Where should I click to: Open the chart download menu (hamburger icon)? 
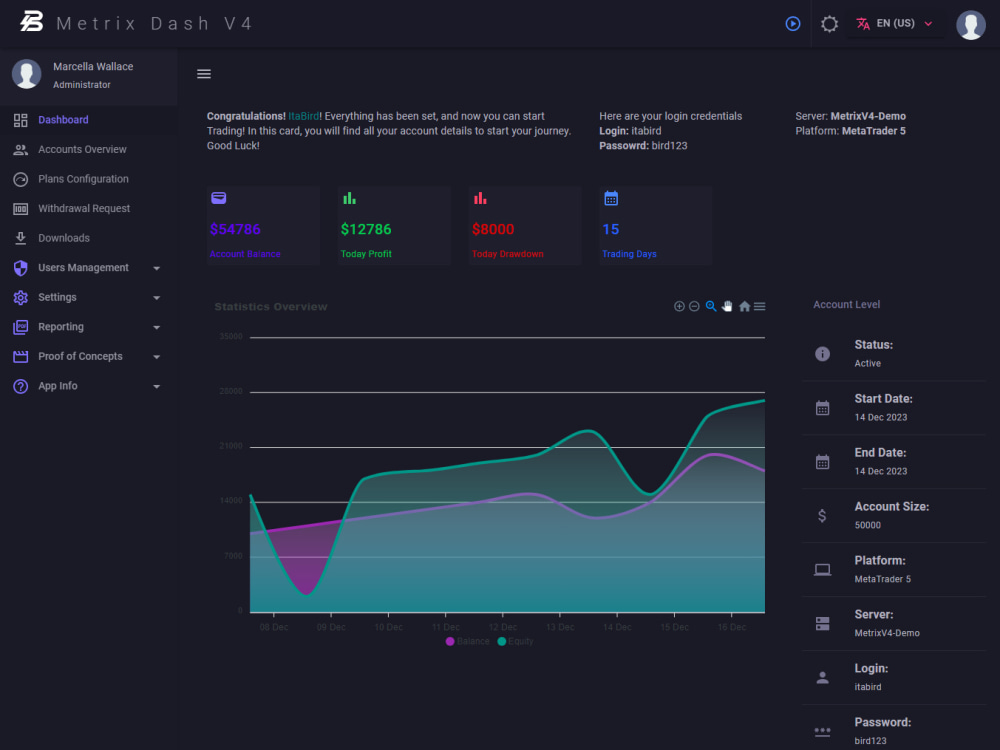pos(758,306)
